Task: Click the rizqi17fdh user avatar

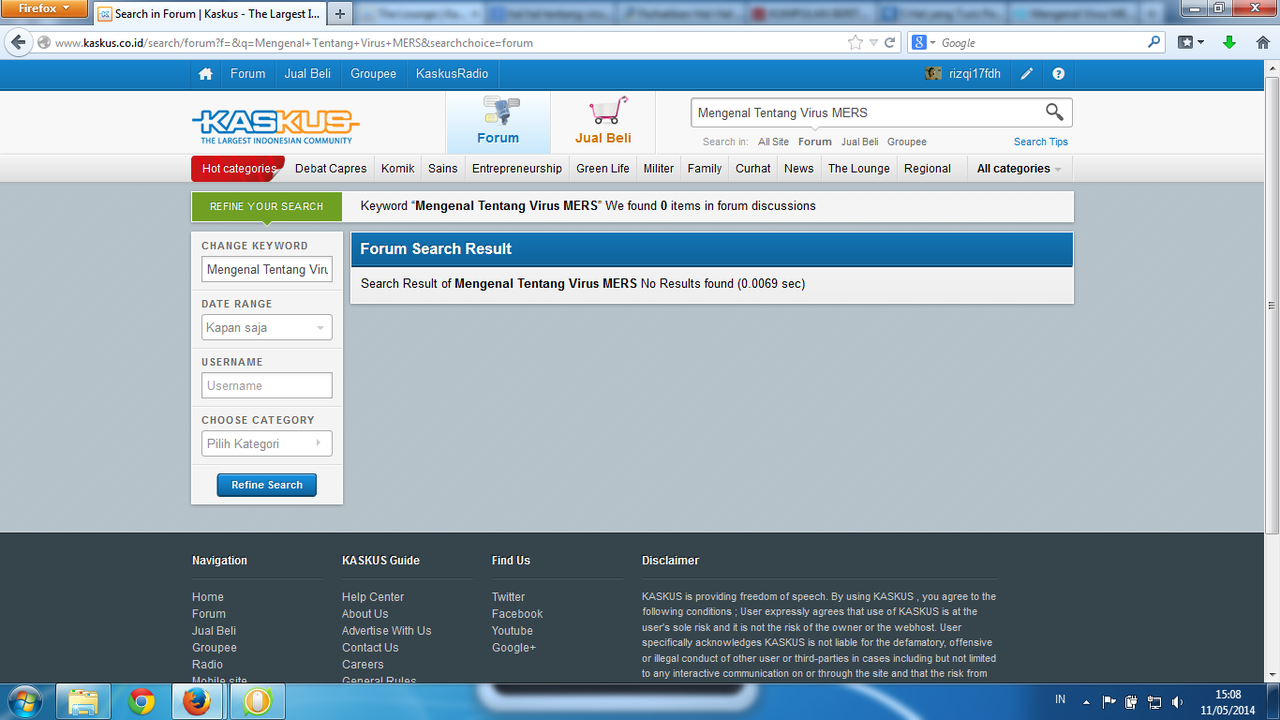Action: [933, 74]
